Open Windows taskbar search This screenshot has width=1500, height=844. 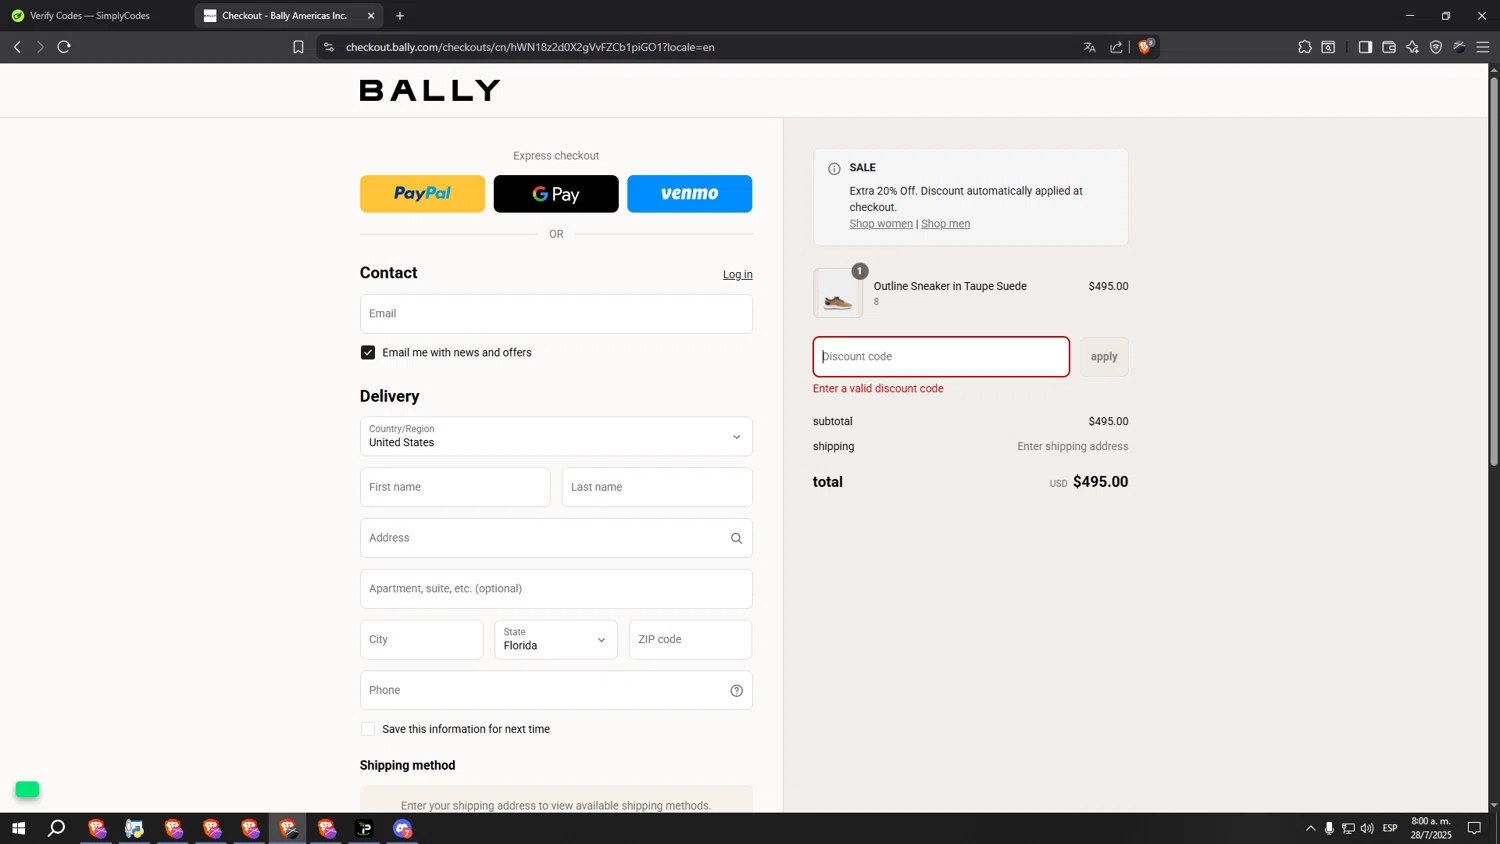(x=57, y=828)
